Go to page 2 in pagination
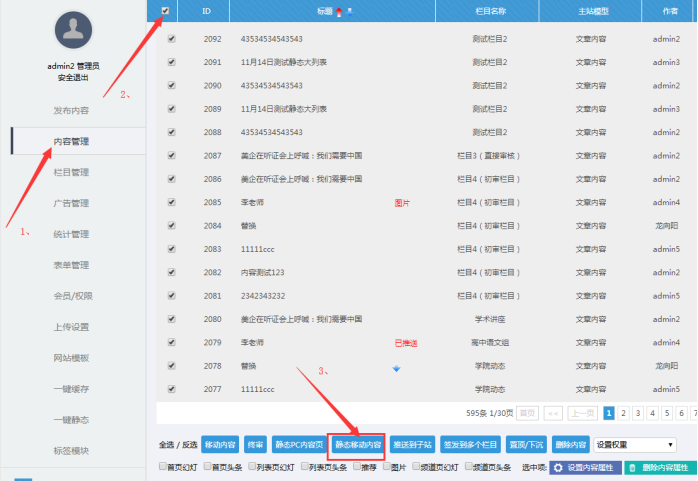The height and width of the screenshot is (481, 698). (x=623, y=412)
